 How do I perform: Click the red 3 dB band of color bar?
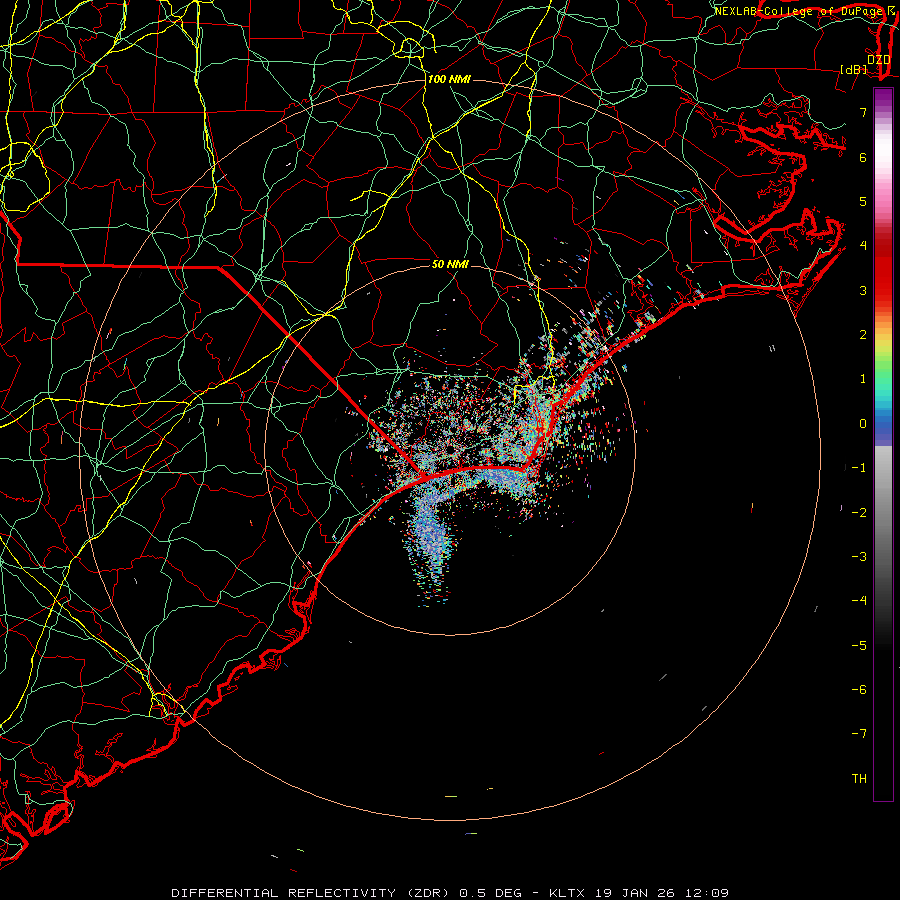[883, 281]
